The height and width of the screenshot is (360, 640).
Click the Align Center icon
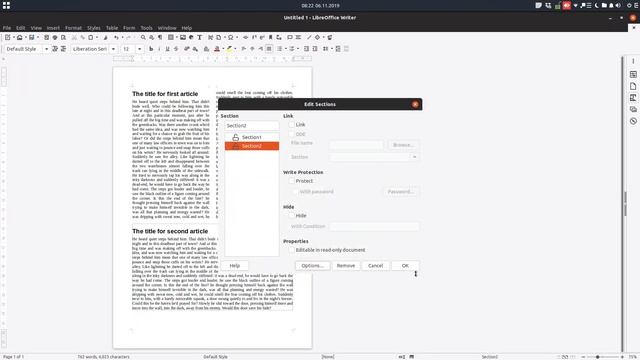click(x=252, y=49)
